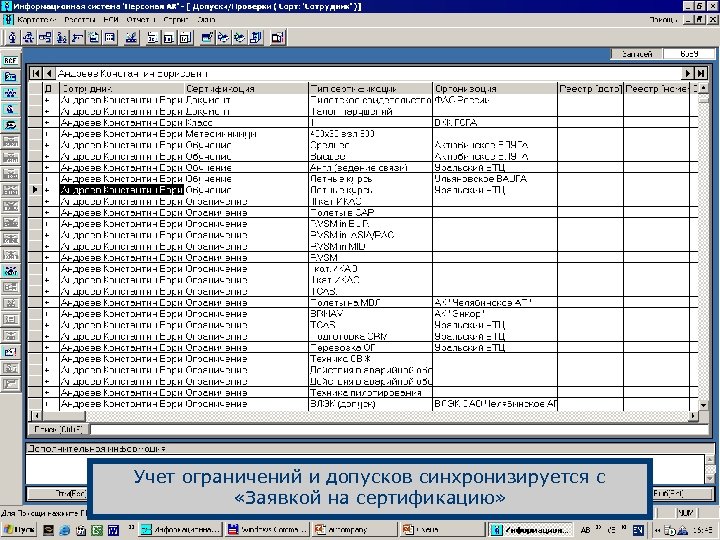Image resolution: width=720 pixels, height=540 pixels.
Task: Open the Помощь menu
Action: coord(663,20)
